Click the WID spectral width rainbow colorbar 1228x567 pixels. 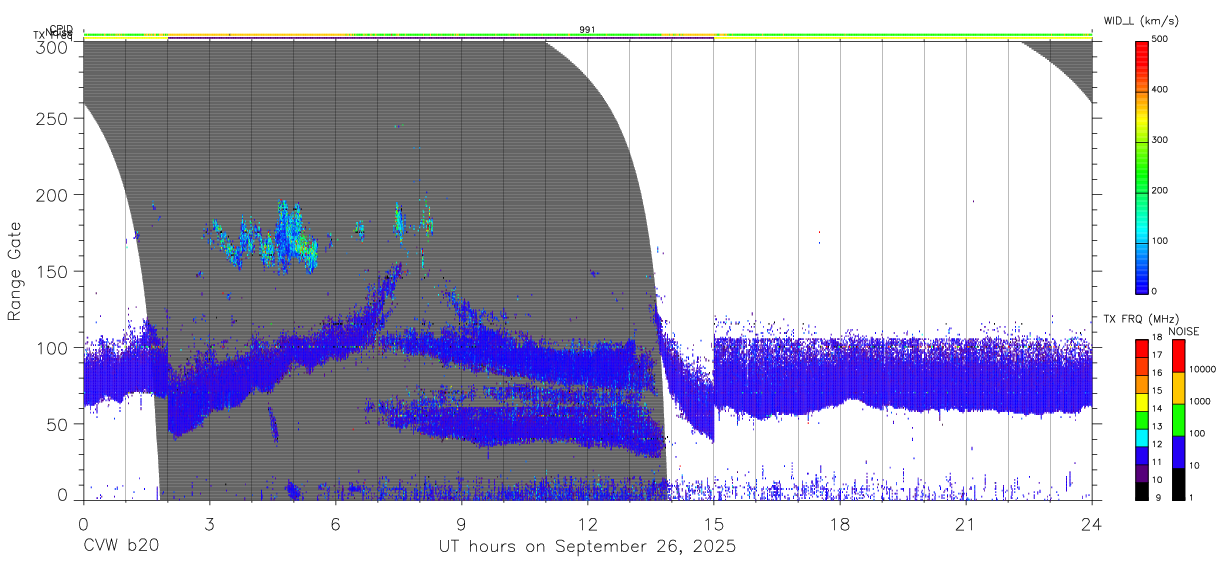coord(1141,166)
